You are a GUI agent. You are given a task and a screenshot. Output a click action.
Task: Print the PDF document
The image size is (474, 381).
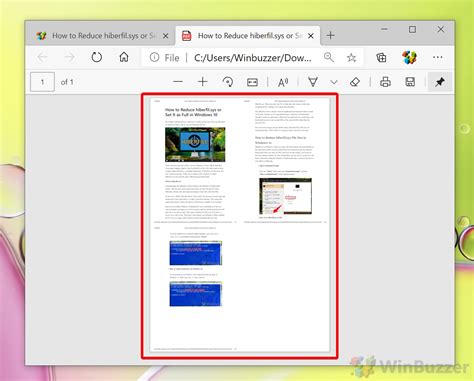(385, 82)
